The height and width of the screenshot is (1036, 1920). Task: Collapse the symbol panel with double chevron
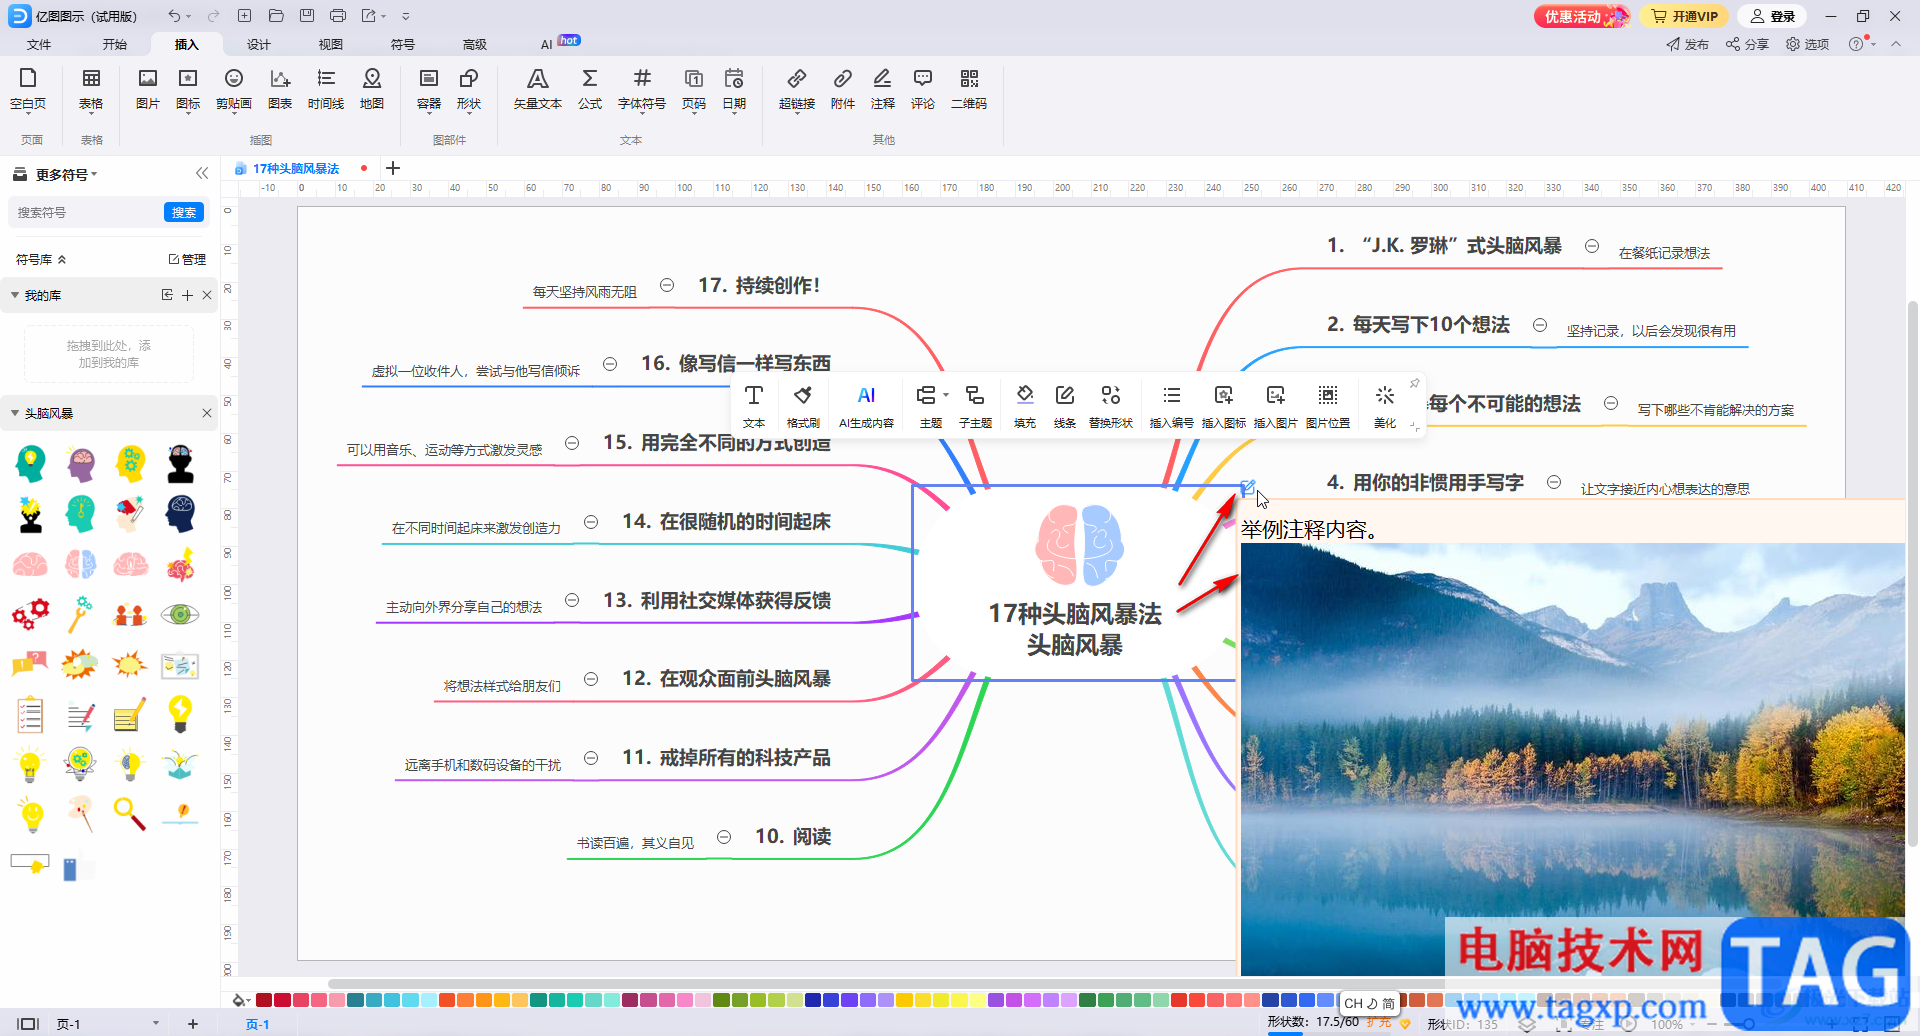(202, 173)
